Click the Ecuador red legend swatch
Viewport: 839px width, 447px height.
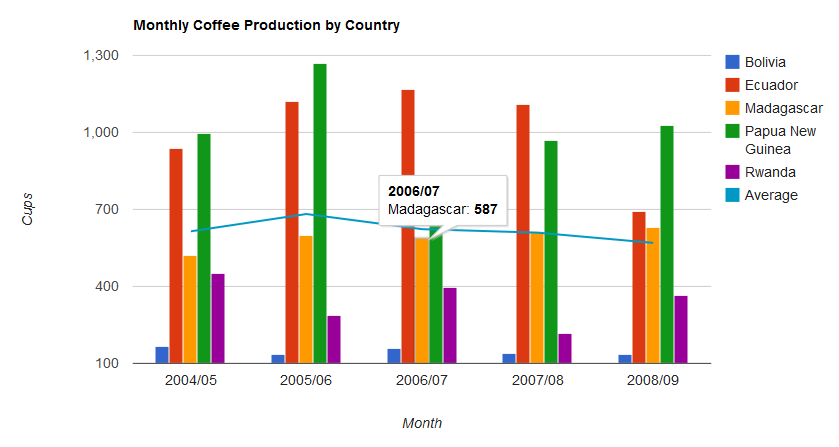pos(732,85)
